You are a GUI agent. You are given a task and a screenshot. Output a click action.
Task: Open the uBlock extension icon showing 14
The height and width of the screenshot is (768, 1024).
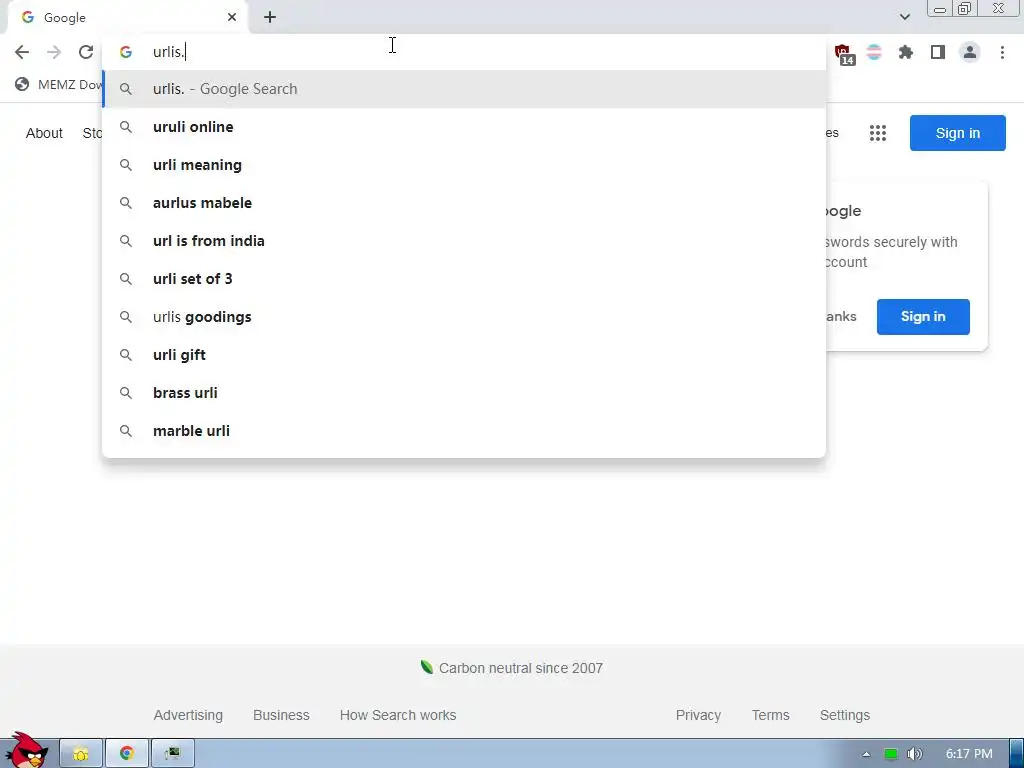click(x=844, y=54)
